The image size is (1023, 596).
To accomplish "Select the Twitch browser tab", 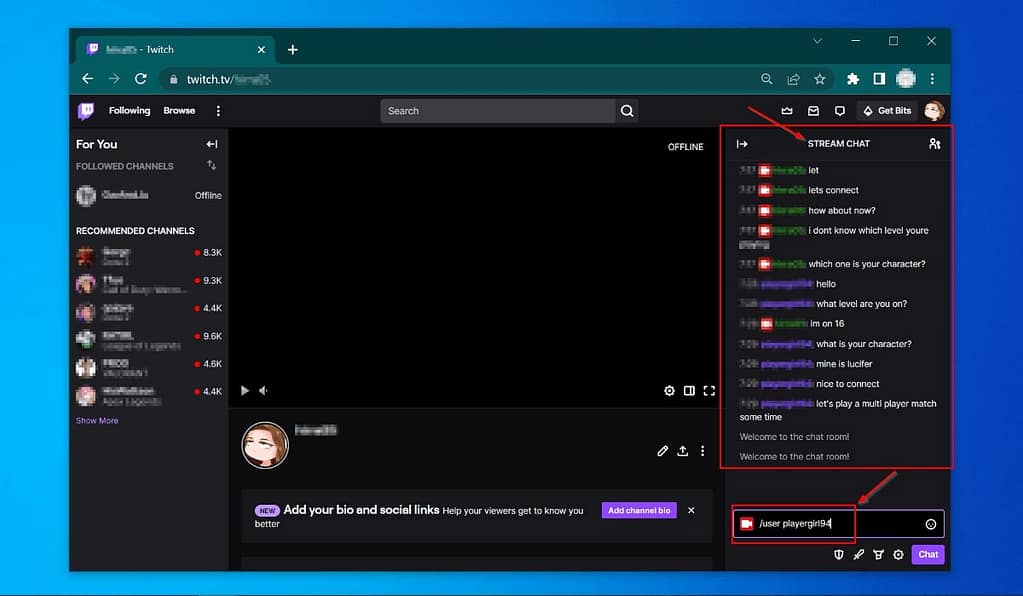I will [x=176, y=50].
